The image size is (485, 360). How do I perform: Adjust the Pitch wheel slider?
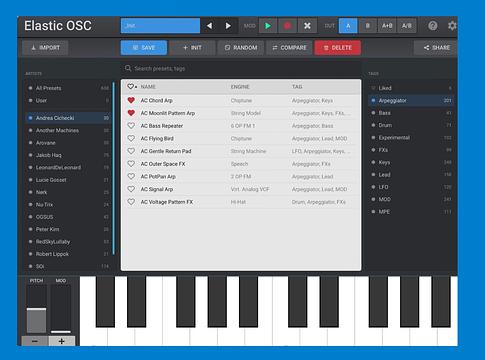[x=36, y=309]
